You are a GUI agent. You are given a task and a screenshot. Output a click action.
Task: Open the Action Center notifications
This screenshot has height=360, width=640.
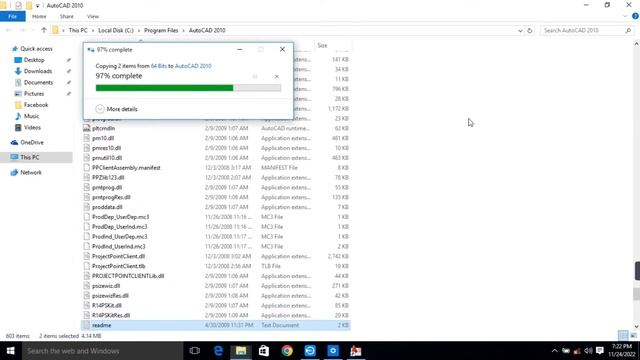(x=600, y=351)
